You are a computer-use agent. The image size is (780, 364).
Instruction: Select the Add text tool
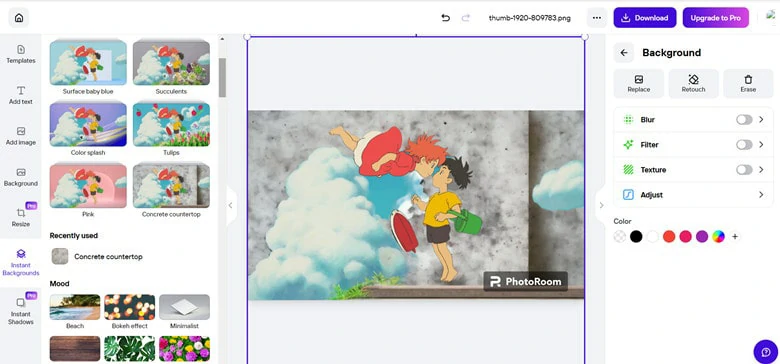21,95
